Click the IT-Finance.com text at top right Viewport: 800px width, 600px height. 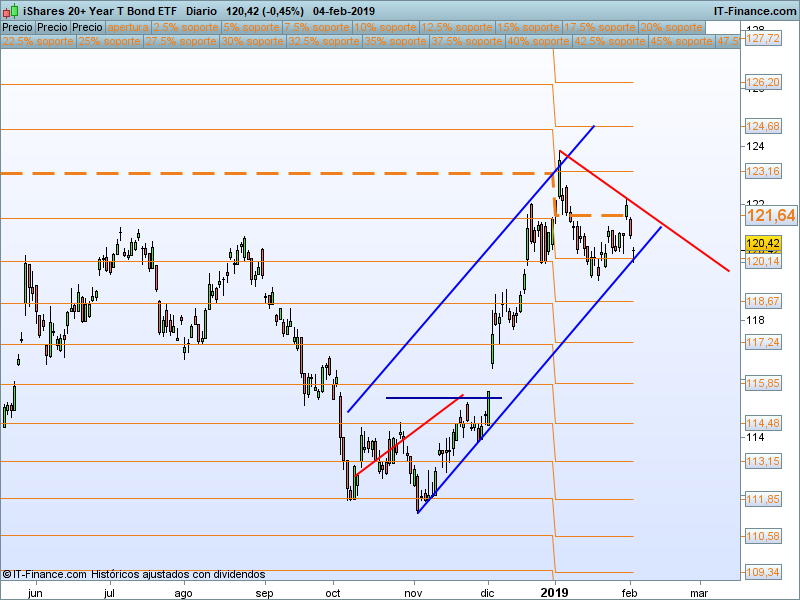pyautogui.click(x=755, y=11)
